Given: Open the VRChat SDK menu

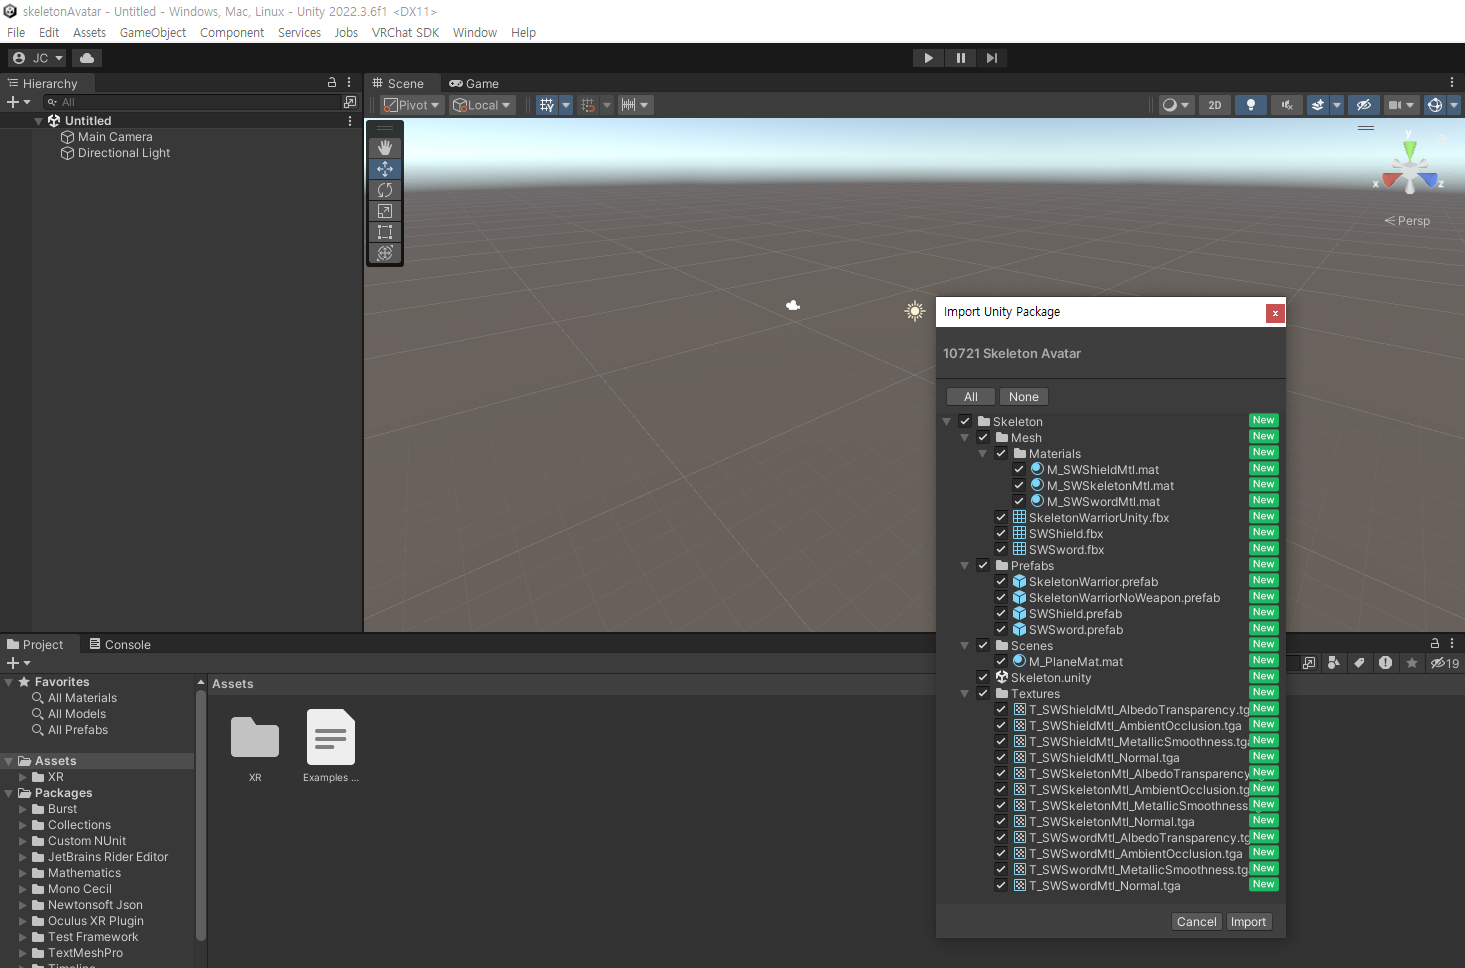Looking at the screenshot, I should 405,32.
